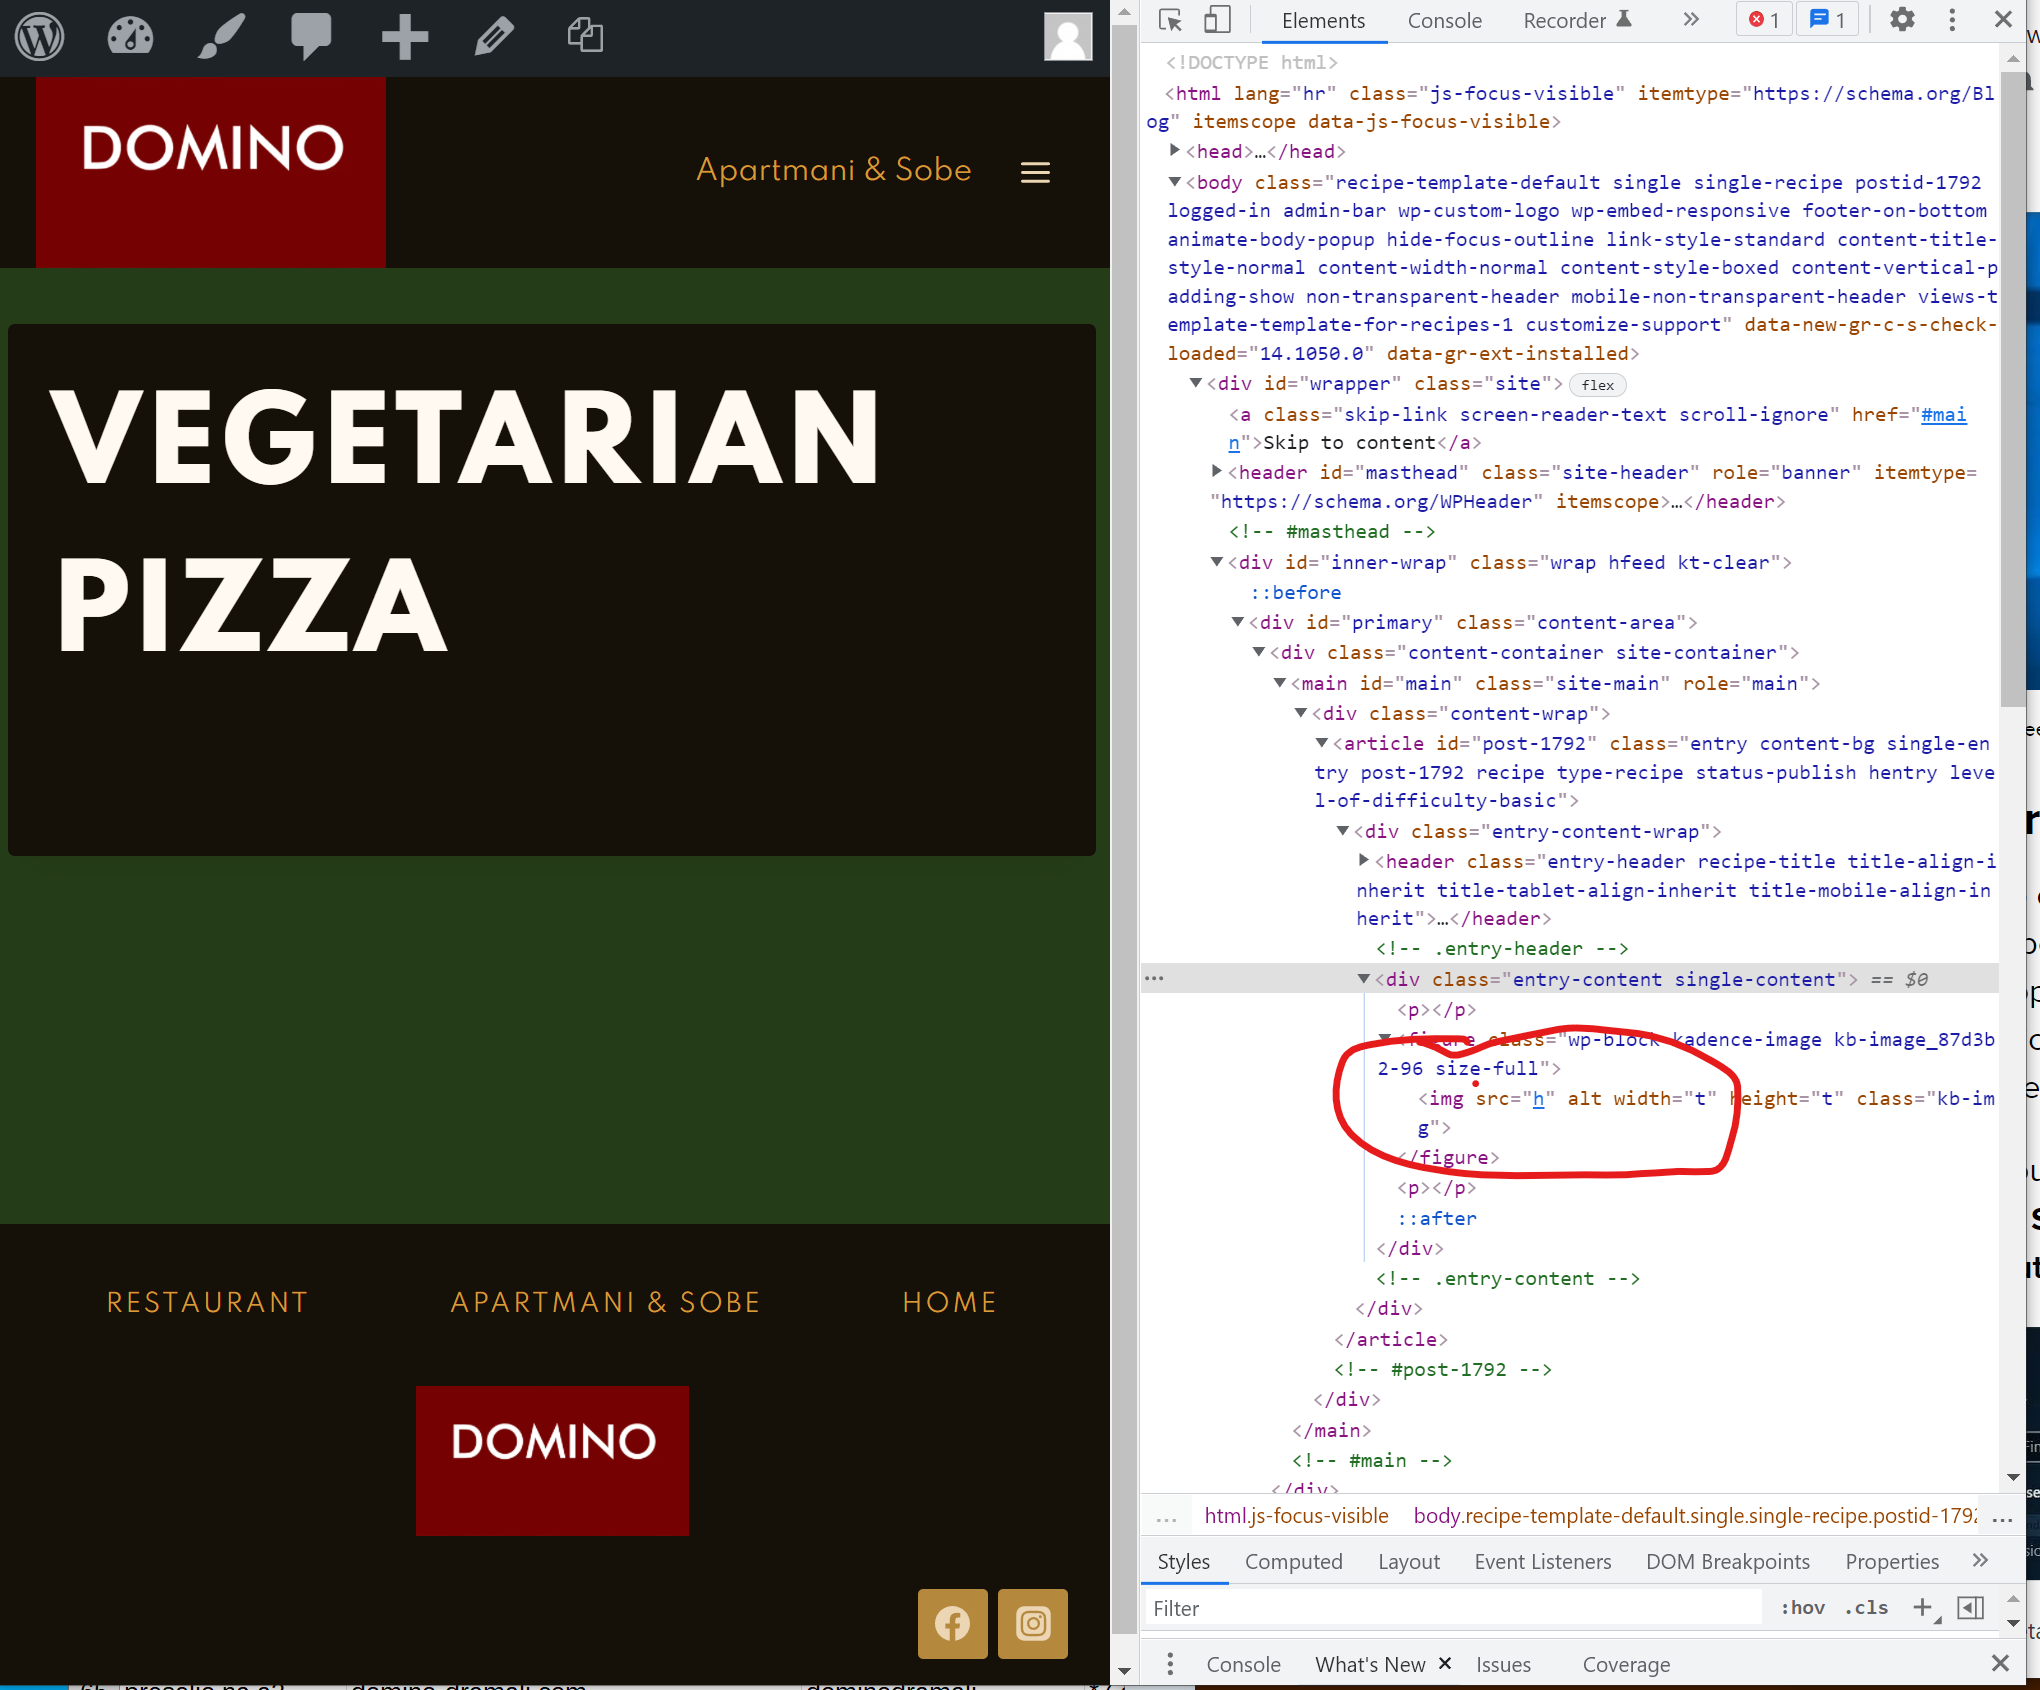Screen dimensions: 2040x1690
Task: Open the DevTools three-dot customize menu
Action: tap(1952, 20)
